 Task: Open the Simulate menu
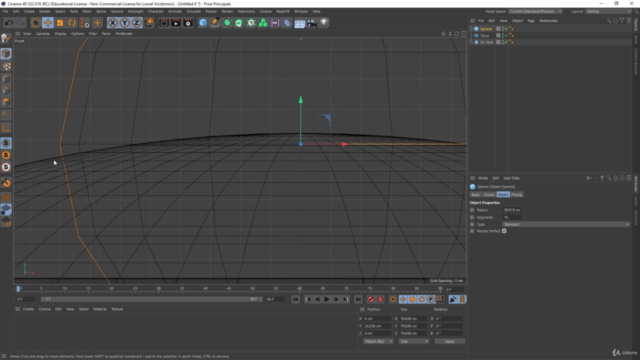point(193,11)
